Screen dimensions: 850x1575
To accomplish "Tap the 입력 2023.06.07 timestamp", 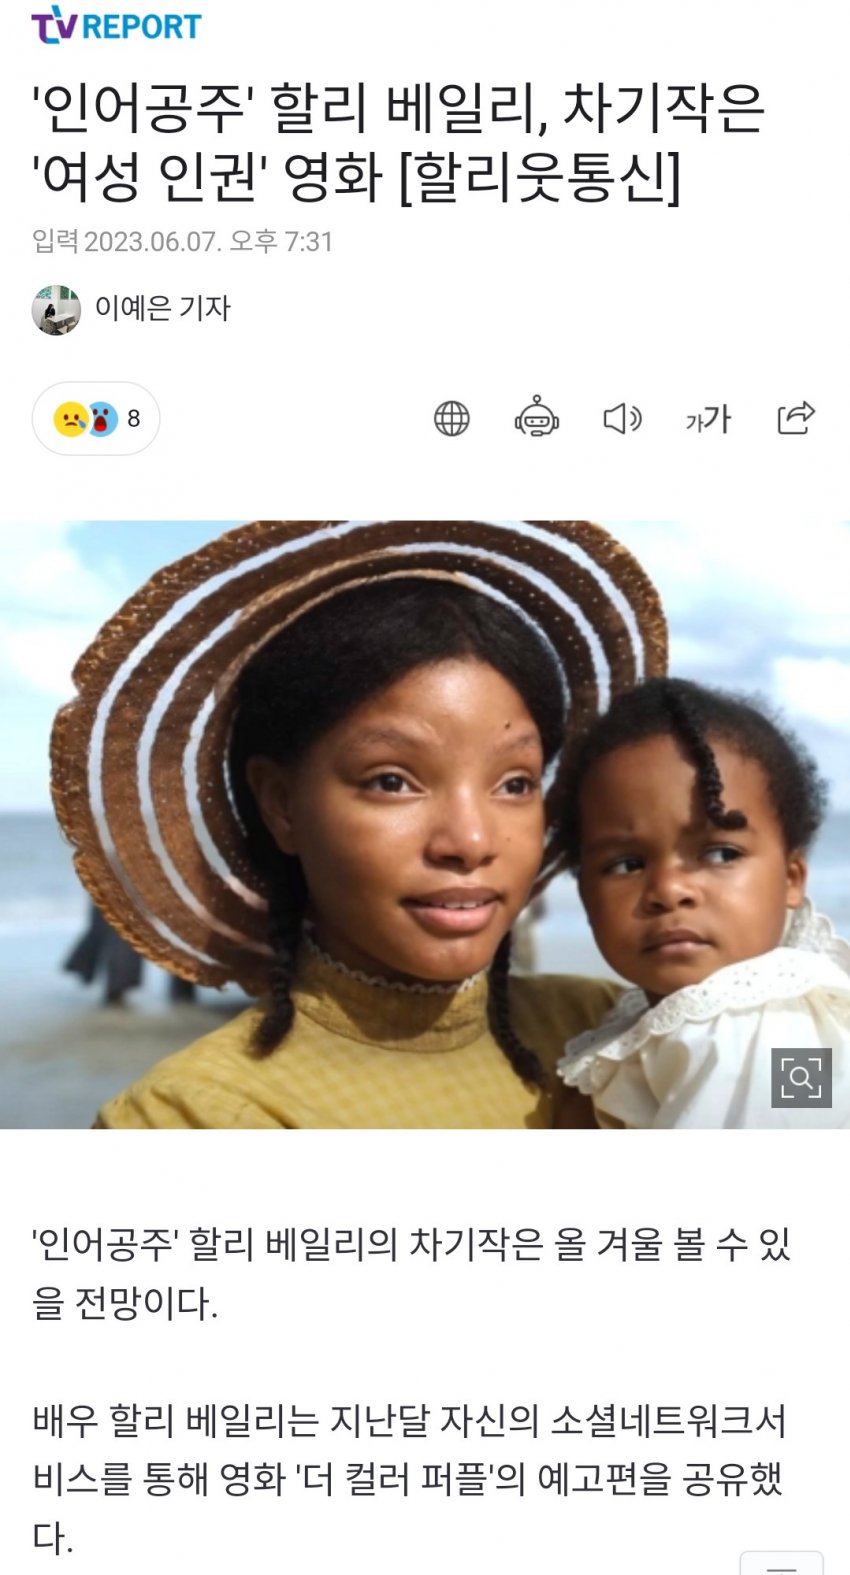I will (182, 242).
